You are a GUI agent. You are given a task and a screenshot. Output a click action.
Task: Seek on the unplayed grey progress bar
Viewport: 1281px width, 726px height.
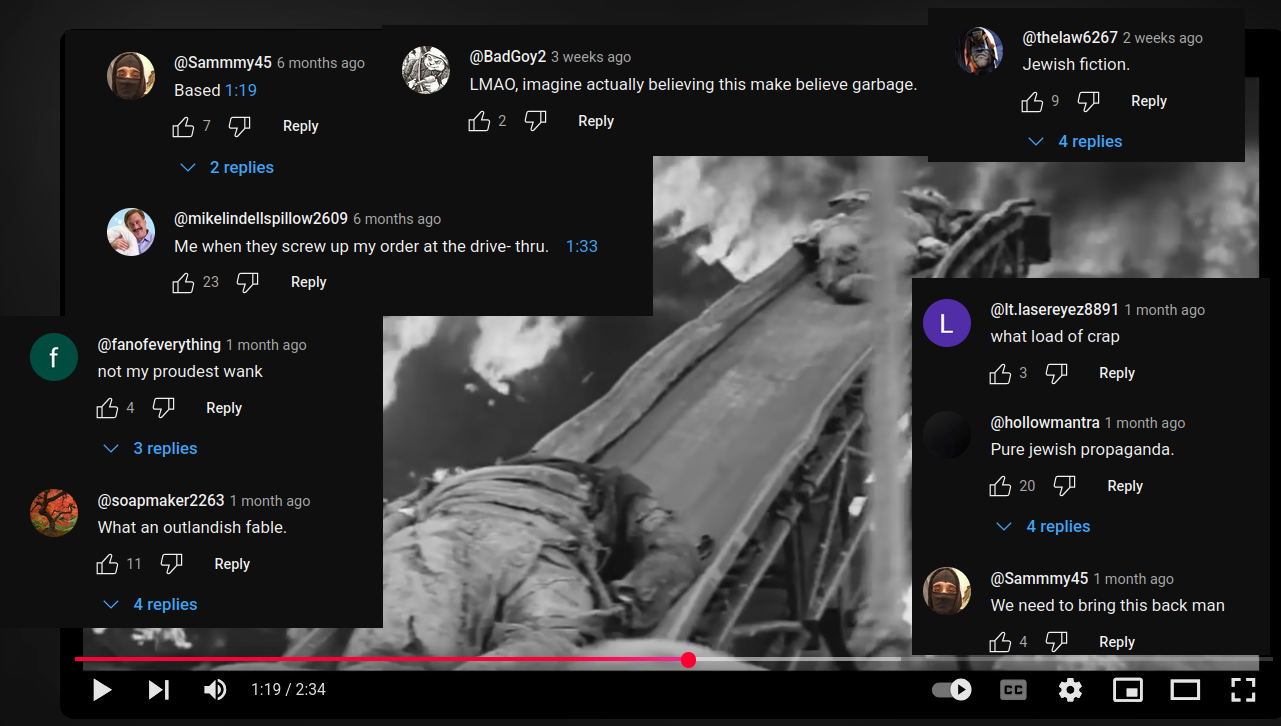[x=980, y=660]
